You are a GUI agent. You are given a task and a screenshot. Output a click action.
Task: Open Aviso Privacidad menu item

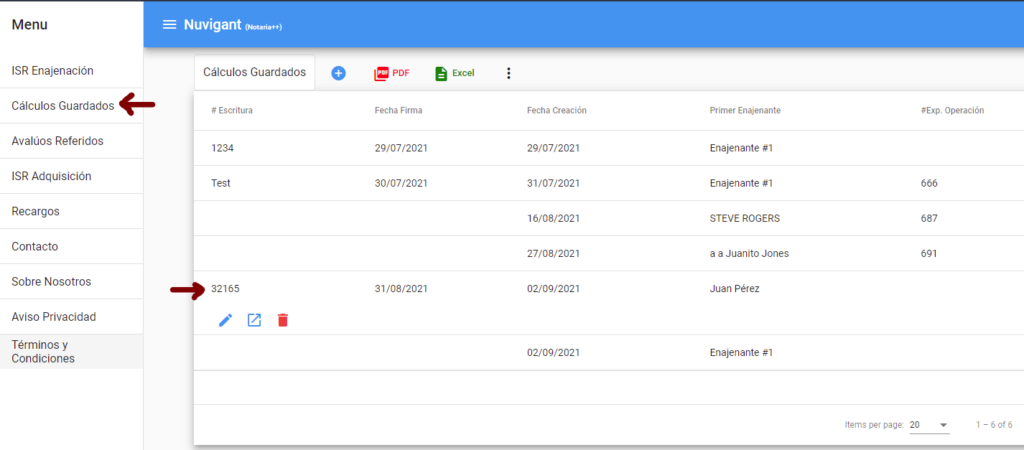[x=71, y=317]
